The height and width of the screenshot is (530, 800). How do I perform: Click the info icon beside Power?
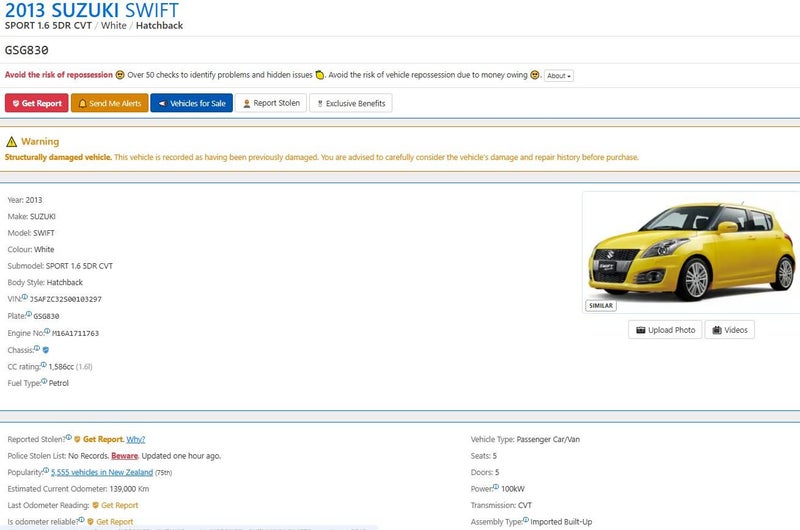[497, 487]
